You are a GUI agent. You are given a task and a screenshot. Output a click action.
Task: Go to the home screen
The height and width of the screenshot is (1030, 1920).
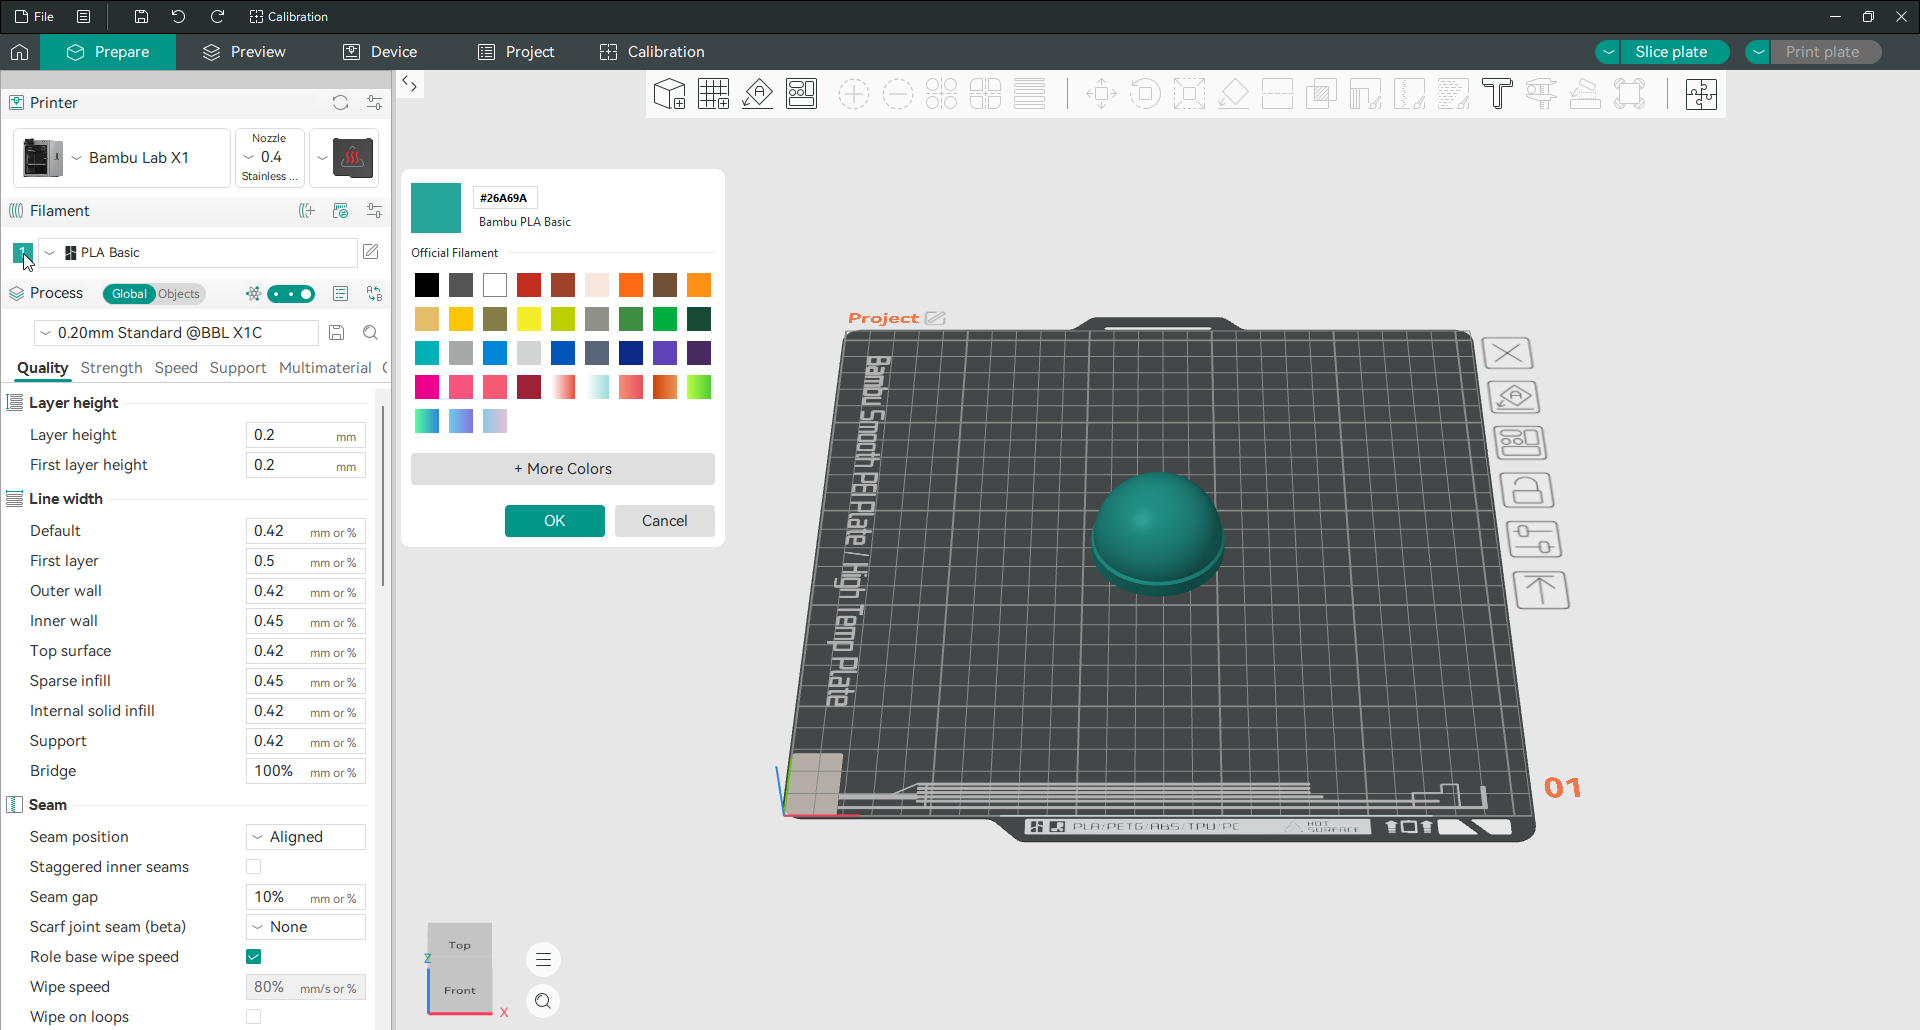pyautogui.click(x=20, y=52)
